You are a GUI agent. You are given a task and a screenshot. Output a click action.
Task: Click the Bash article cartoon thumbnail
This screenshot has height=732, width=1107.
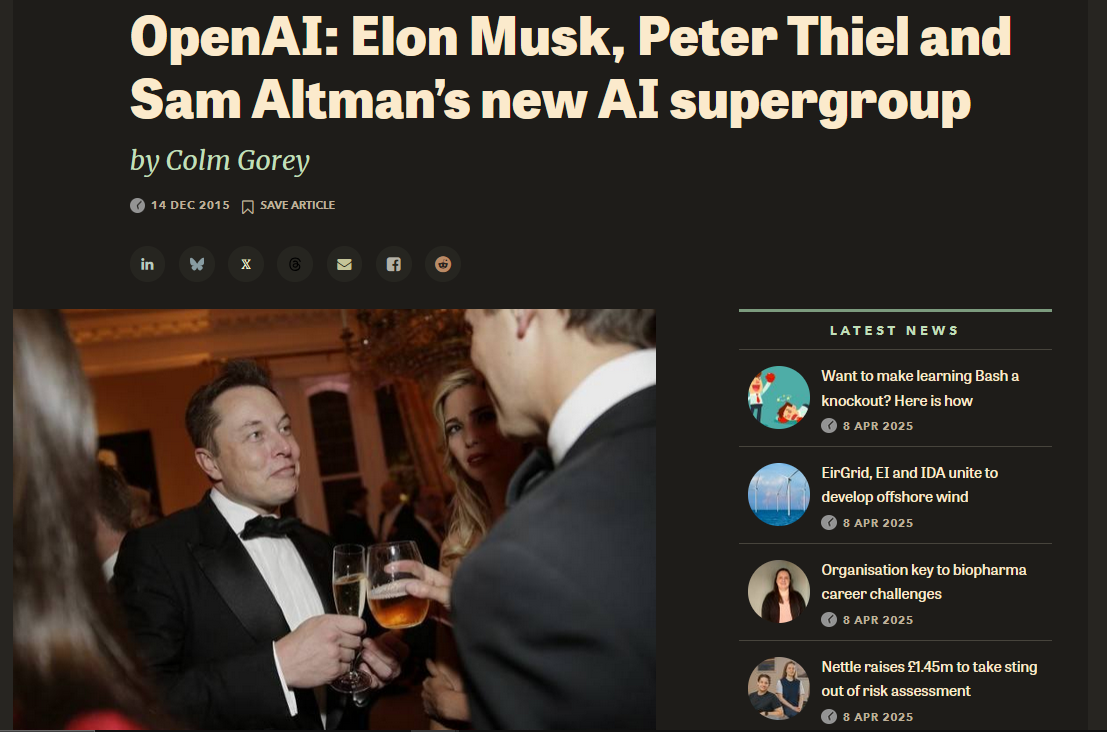point(779,397)
